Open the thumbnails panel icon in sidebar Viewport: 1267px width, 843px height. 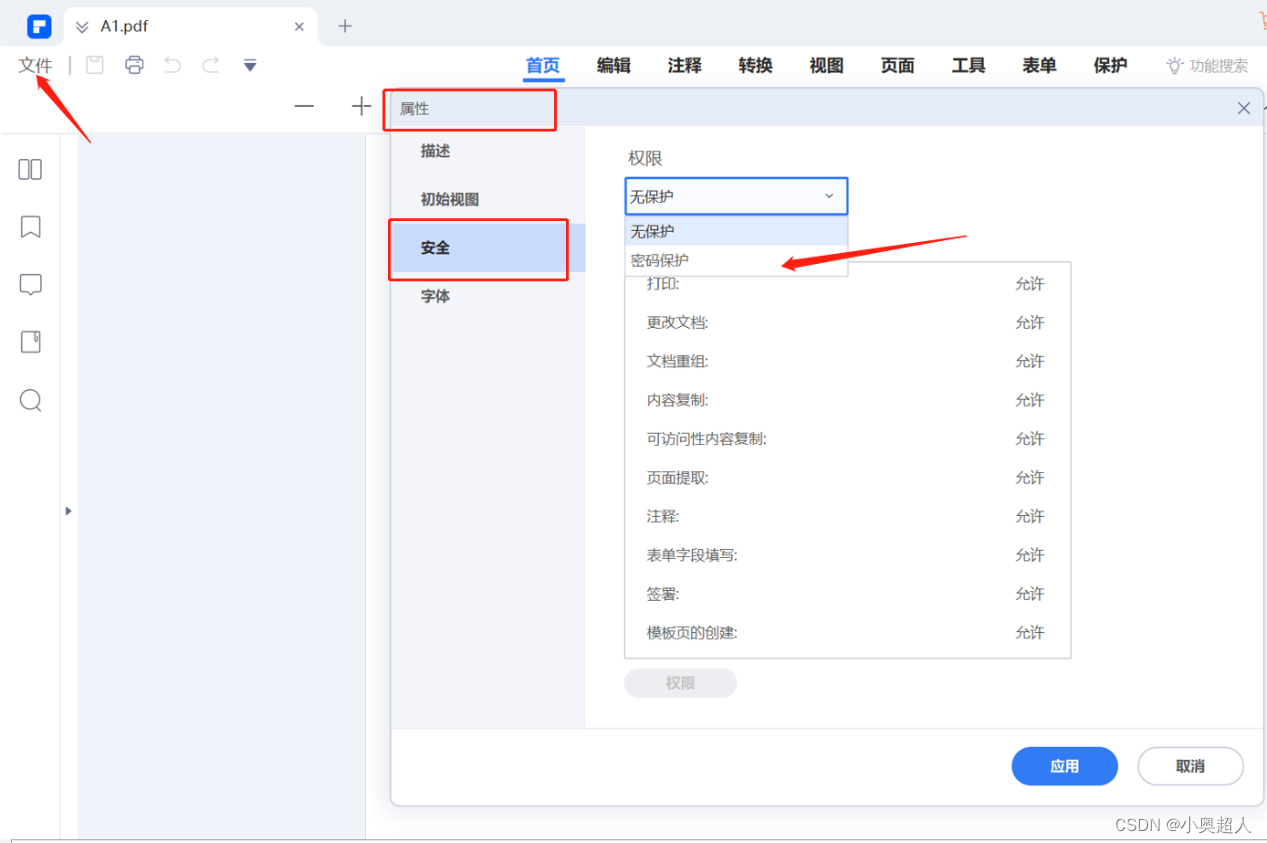(x=30, y=169)
